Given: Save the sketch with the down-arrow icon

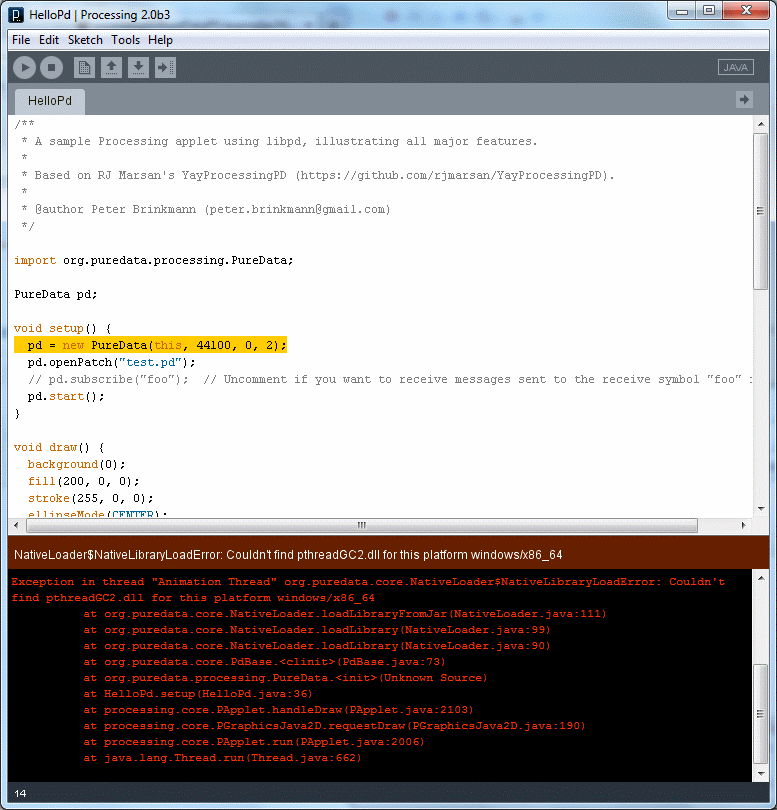Looking at the screenshot, I should pos(138,68).
